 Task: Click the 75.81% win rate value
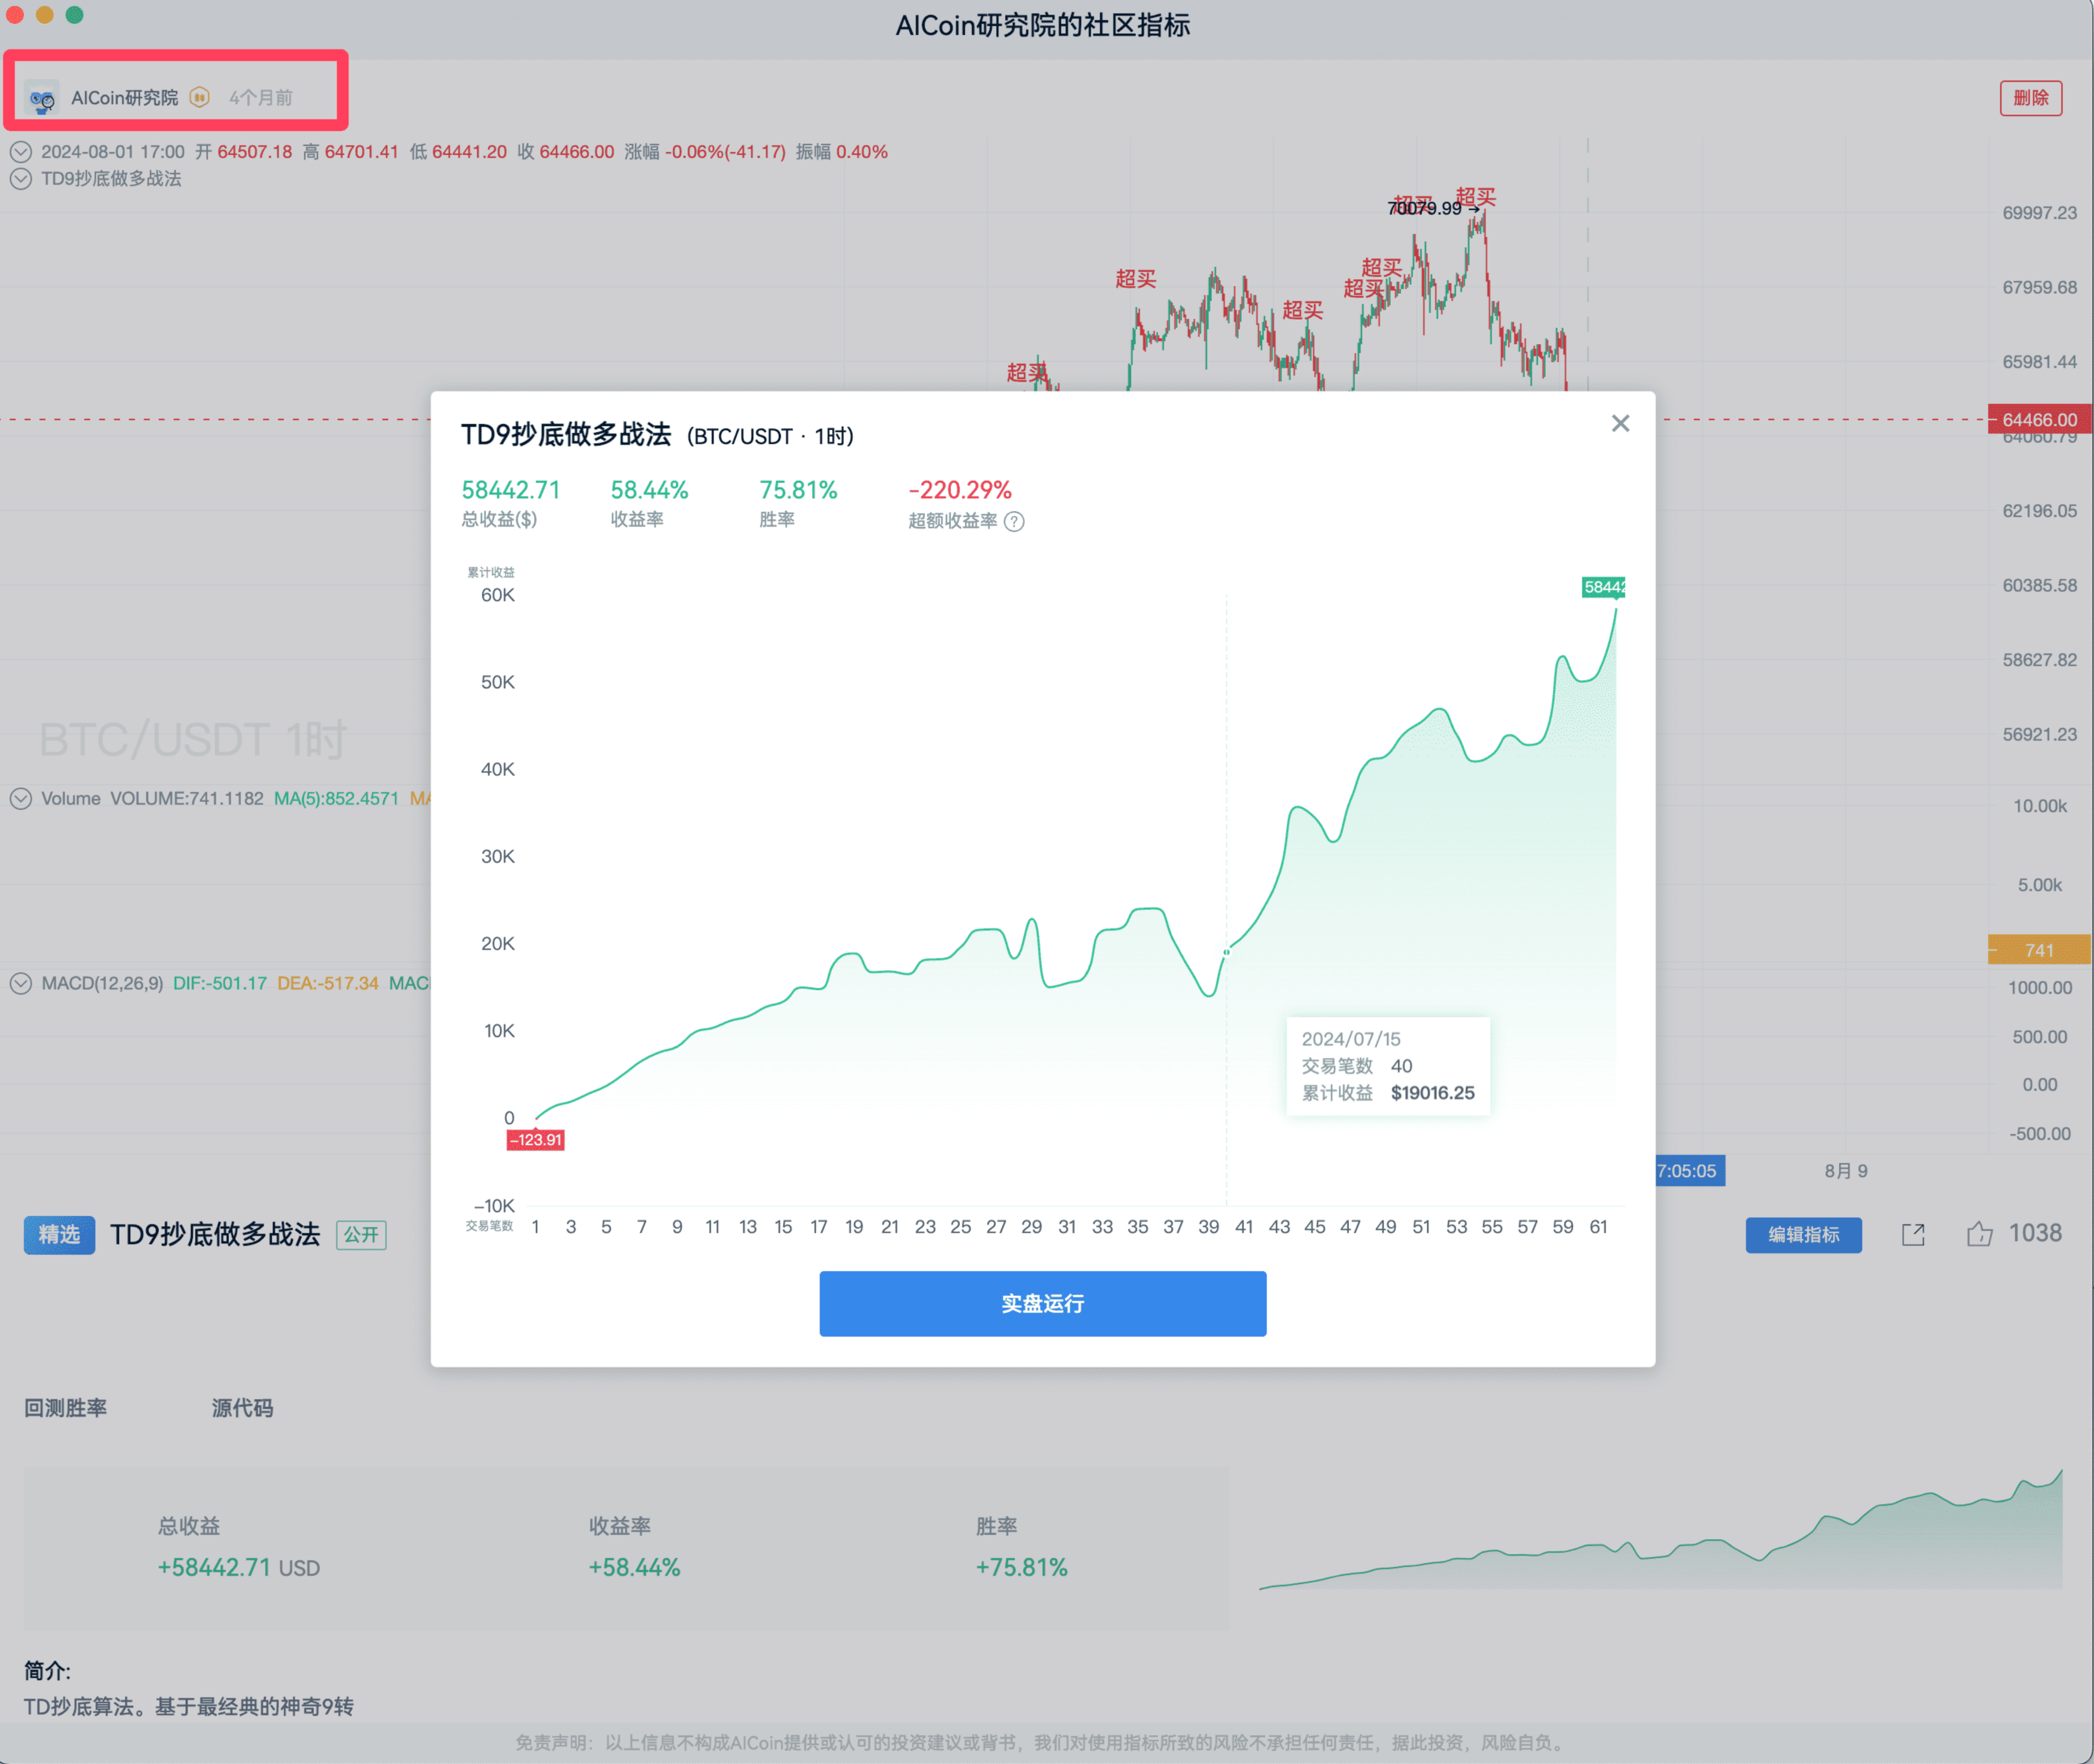point(798,490)
